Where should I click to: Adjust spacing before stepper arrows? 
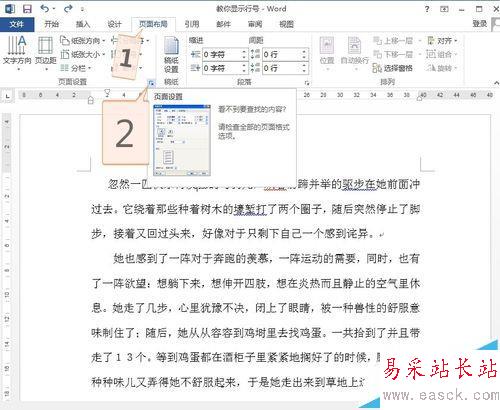[x=304, y=54]
